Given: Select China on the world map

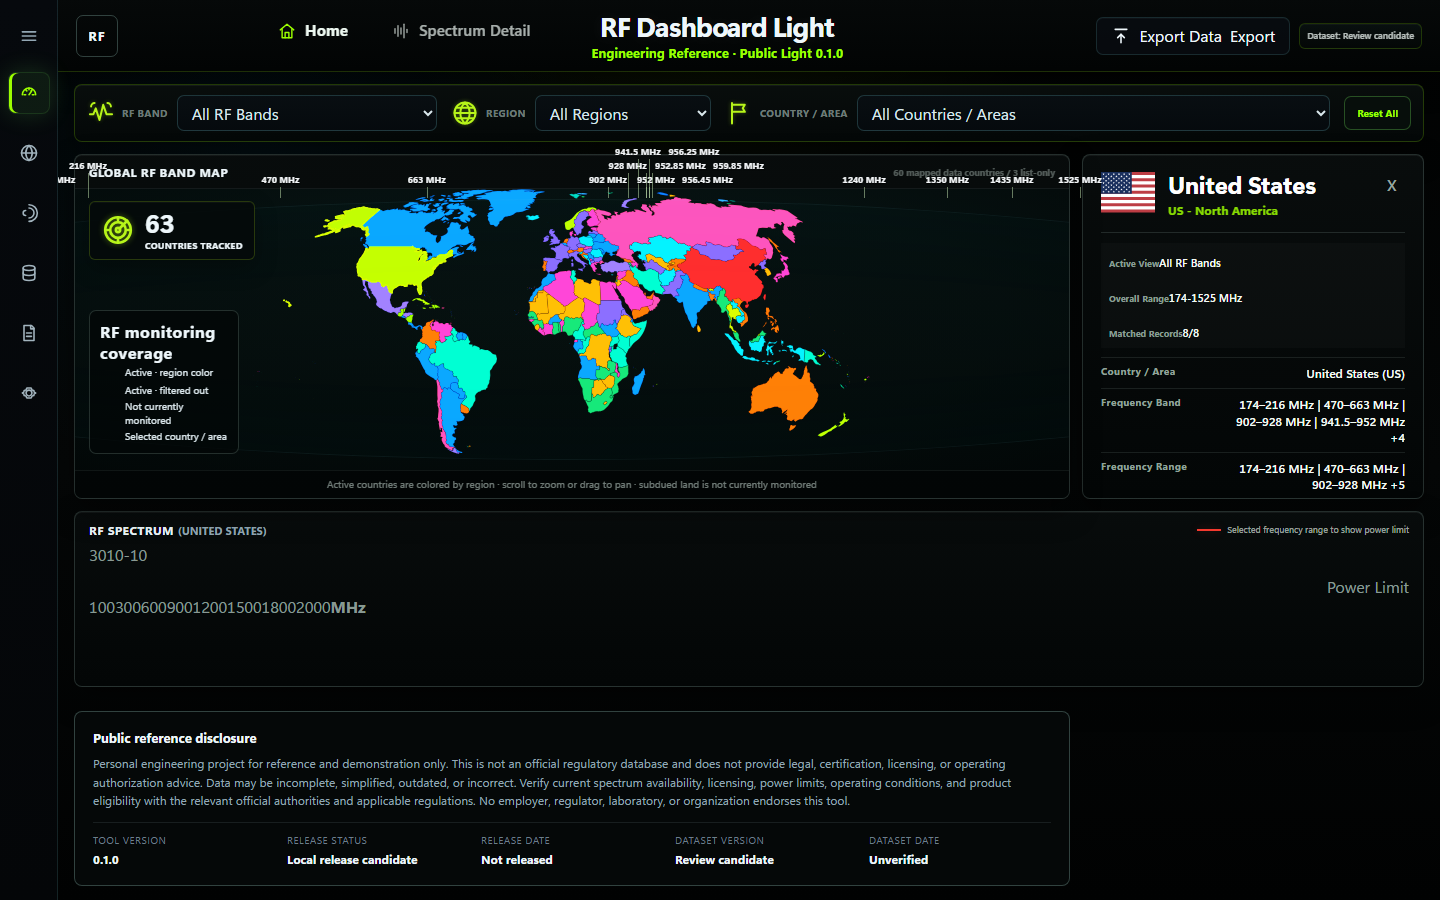Looking at the screenshot, I should [728, 271].
